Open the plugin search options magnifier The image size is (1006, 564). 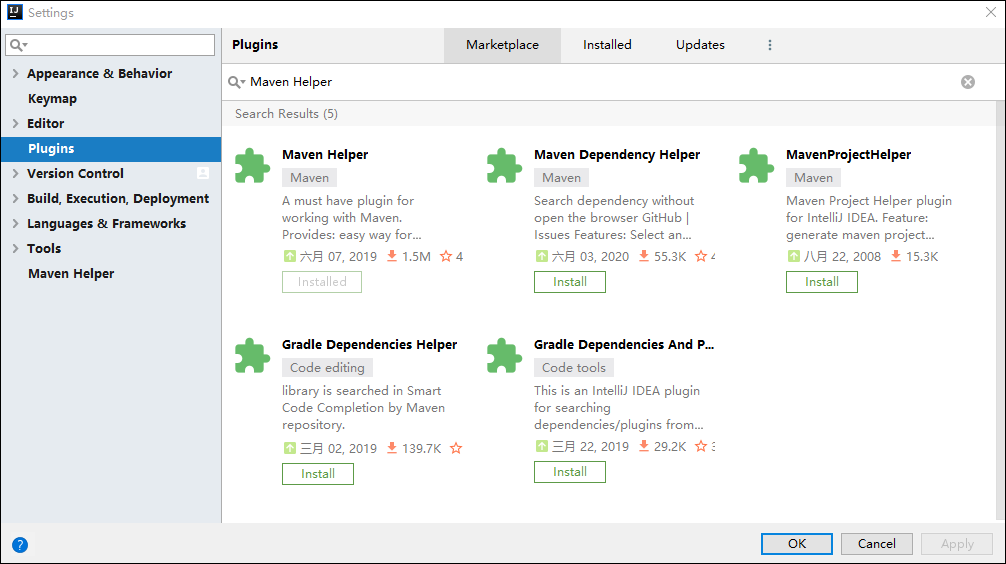(237, 82)
